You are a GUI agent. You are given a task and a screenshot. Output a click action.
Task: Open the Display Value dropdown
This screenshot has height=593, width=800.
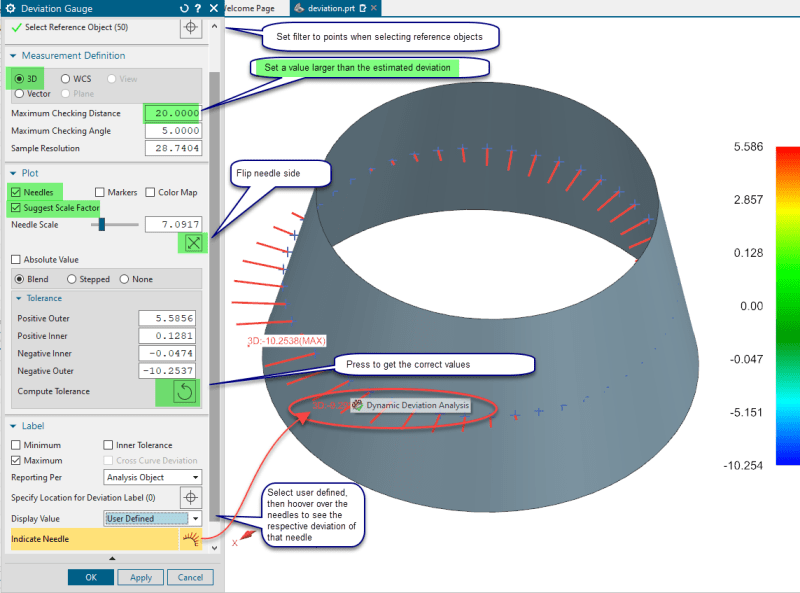point(153,518)
